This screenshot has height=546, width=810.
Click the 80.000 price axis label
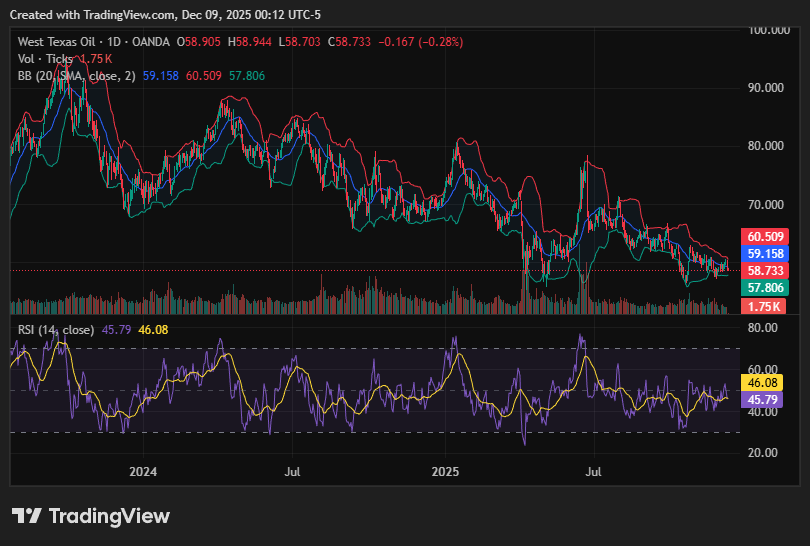tap(768, 146)
